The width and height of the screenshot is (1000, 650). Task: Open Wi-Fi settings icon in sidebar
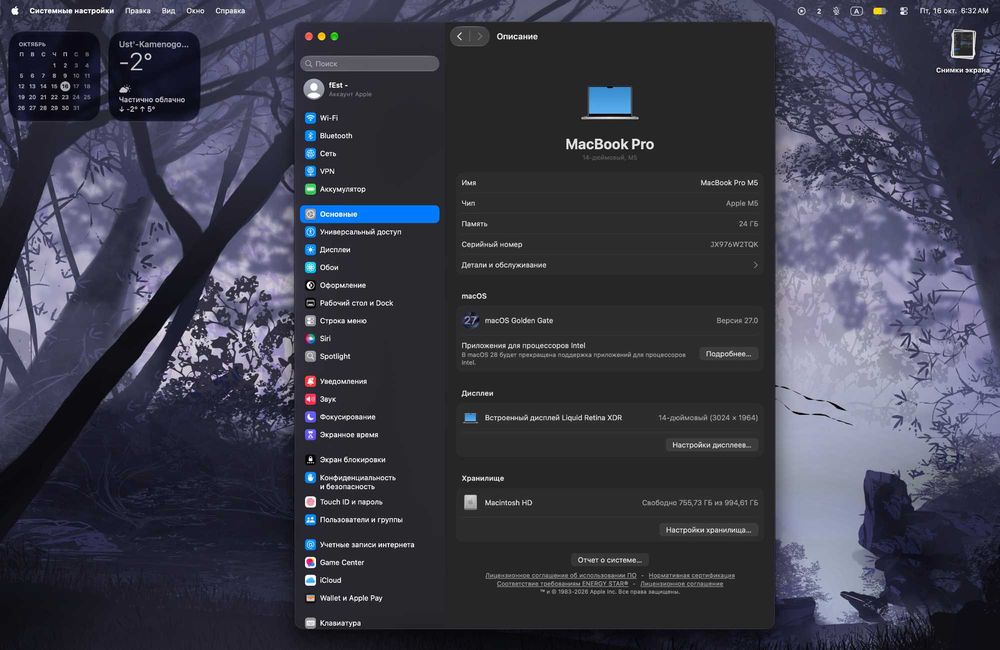point(310,118)
